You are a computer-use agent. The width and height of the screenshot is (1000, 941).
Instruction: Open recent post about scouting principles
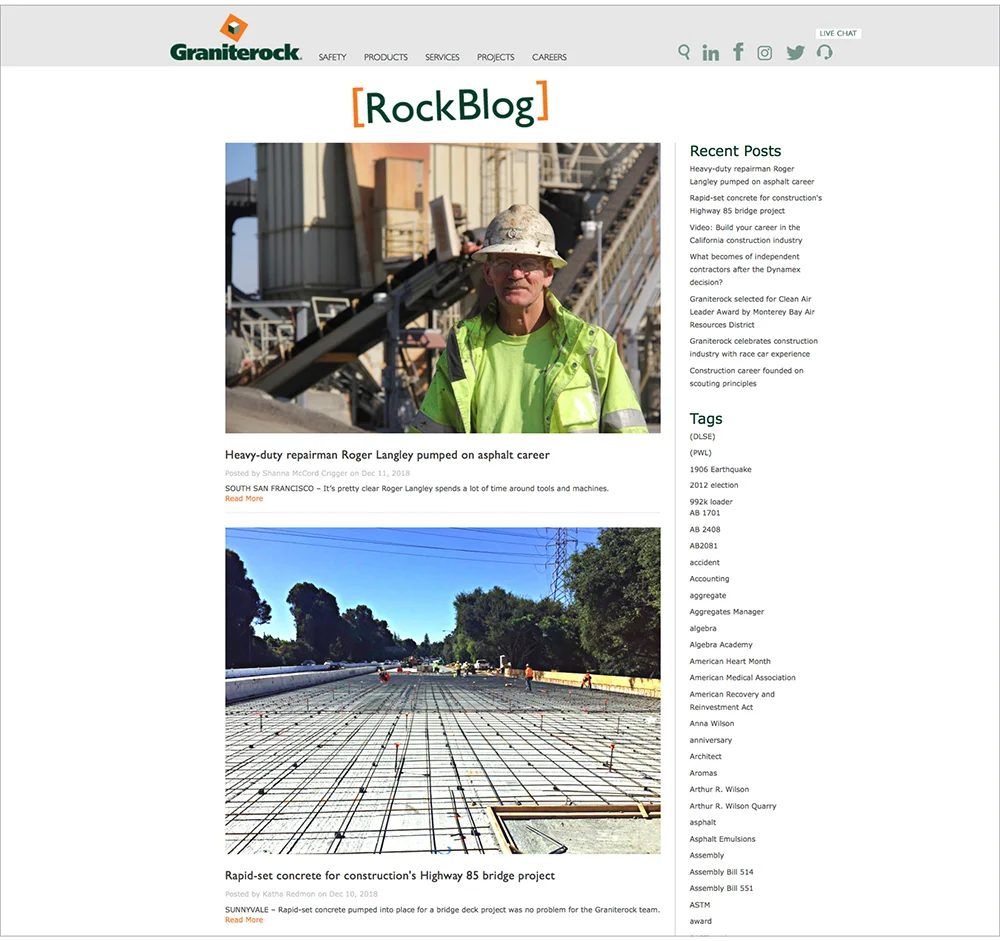(746, 376)
